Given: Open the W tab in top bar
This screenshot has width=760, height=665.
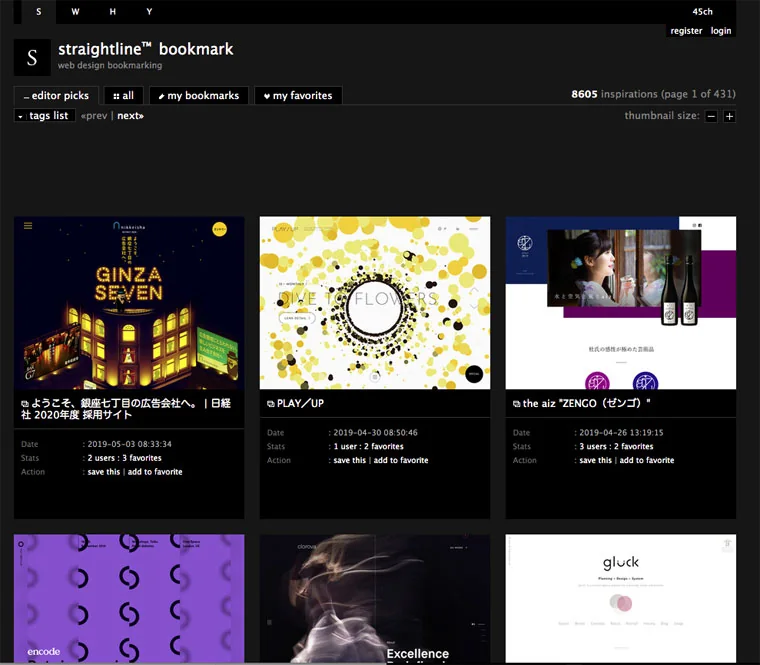Looking at the screenshot, I should (75, 12).
